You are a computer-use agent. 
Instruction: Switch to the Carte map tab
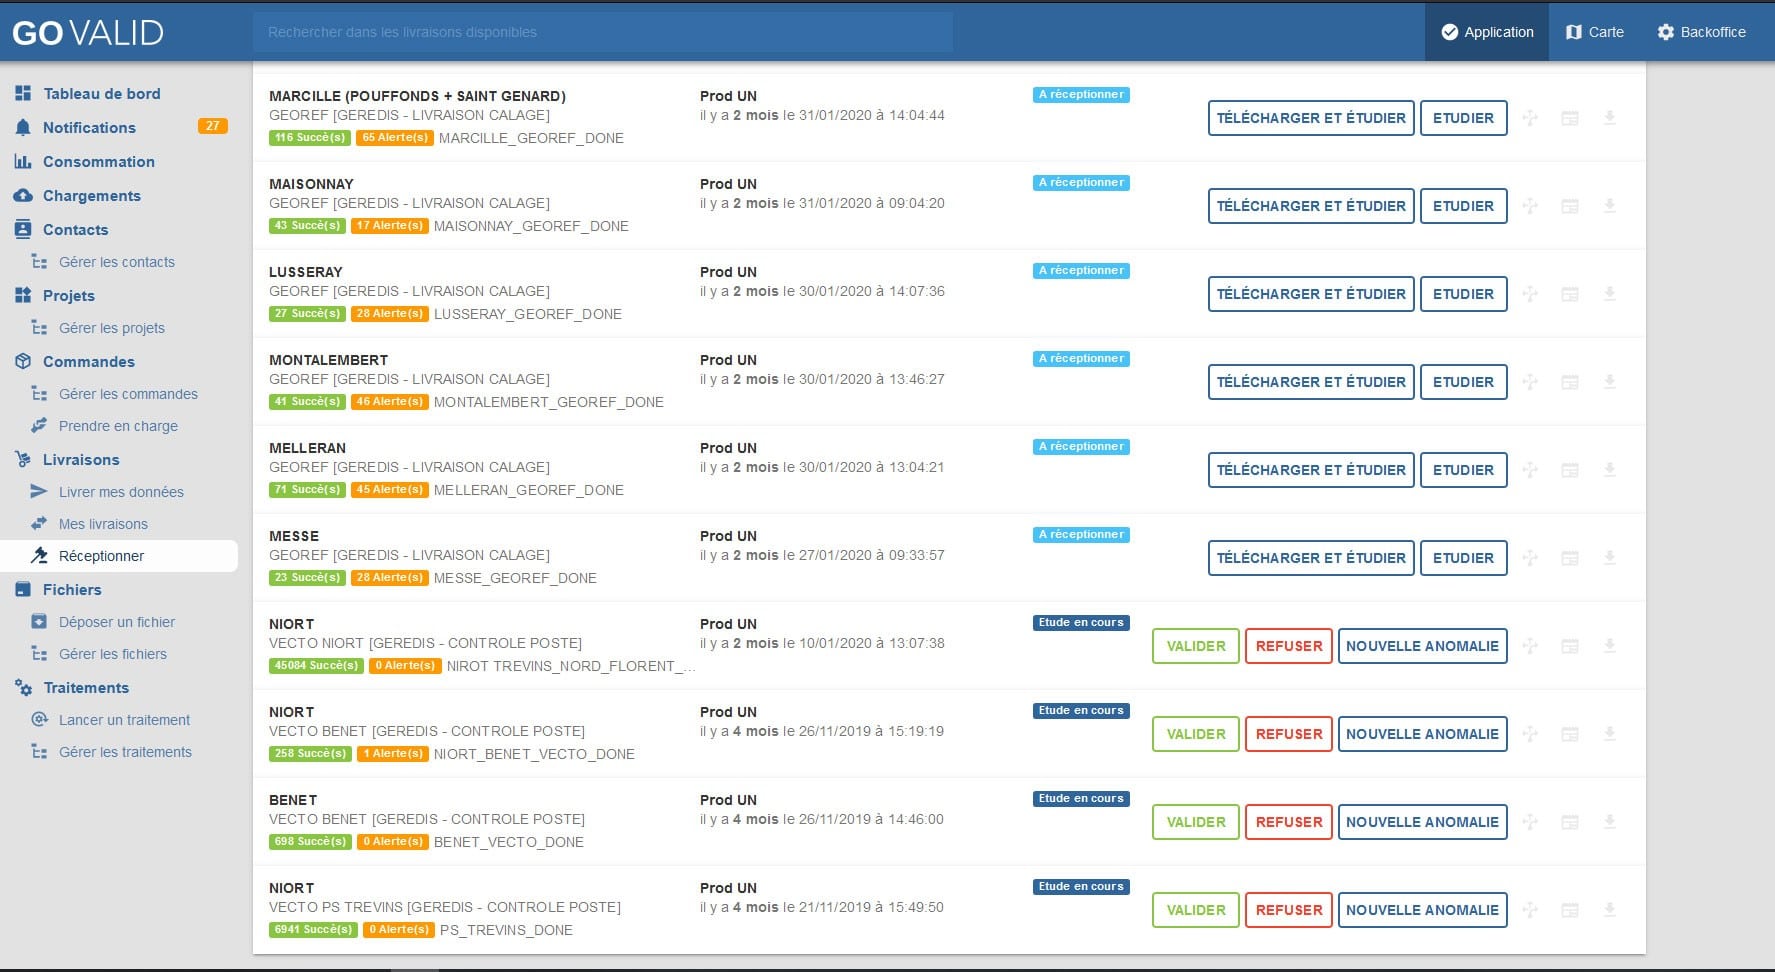click(x=1594, y=32)
